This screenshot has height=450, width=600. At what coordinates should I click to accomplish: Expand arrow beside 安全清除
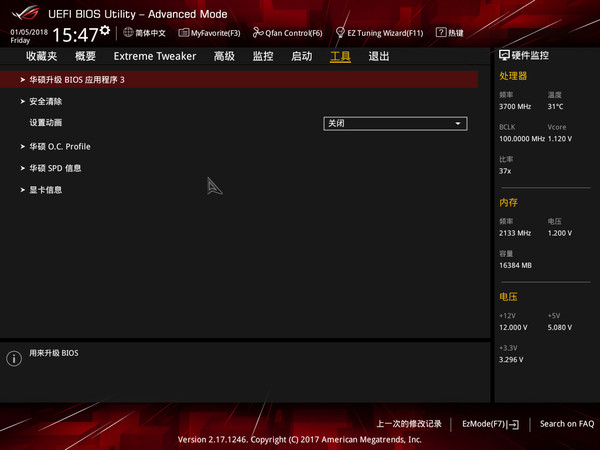(23, 101)
